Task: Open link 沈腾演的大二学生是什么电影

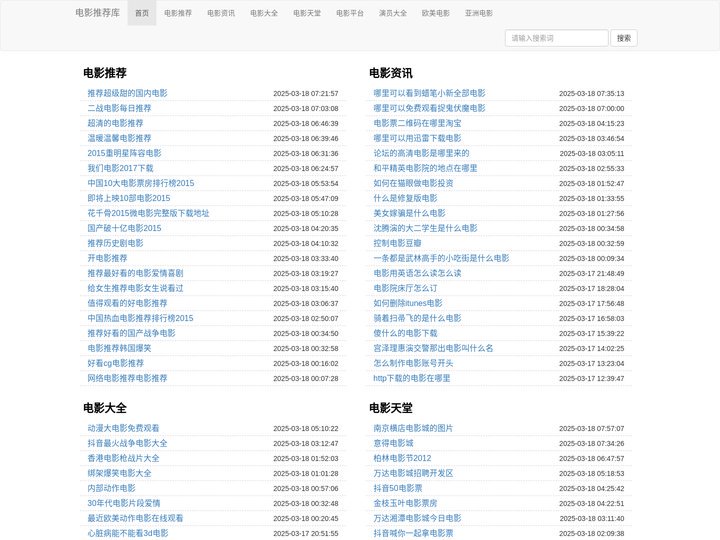Action: coord(425,228)
